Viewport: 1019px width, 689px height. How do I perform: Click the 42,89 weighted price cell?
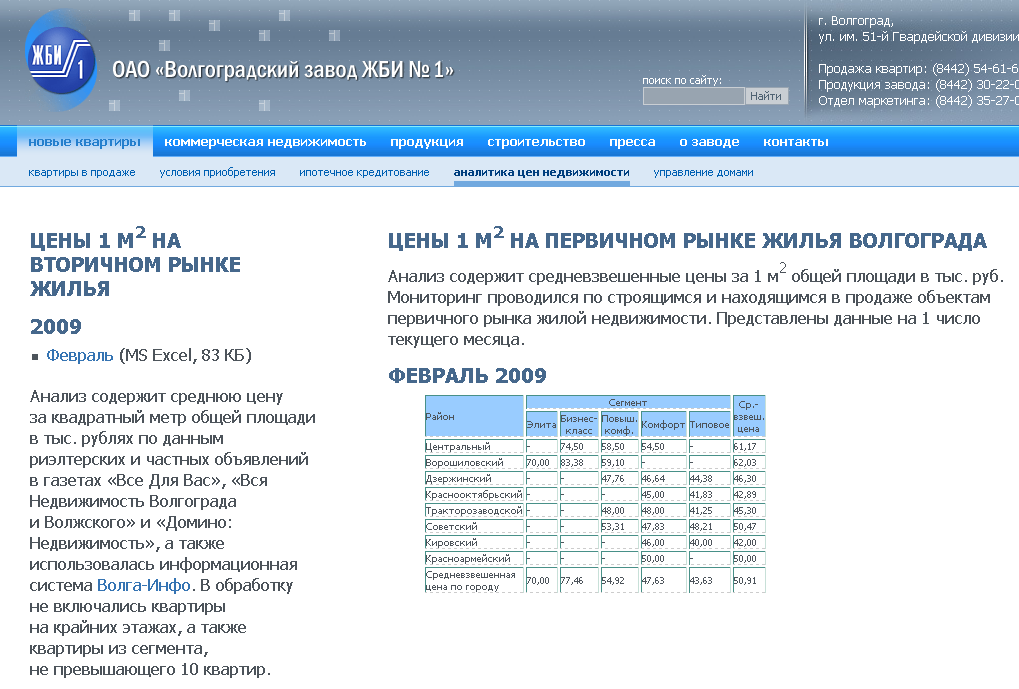point(749,495)
